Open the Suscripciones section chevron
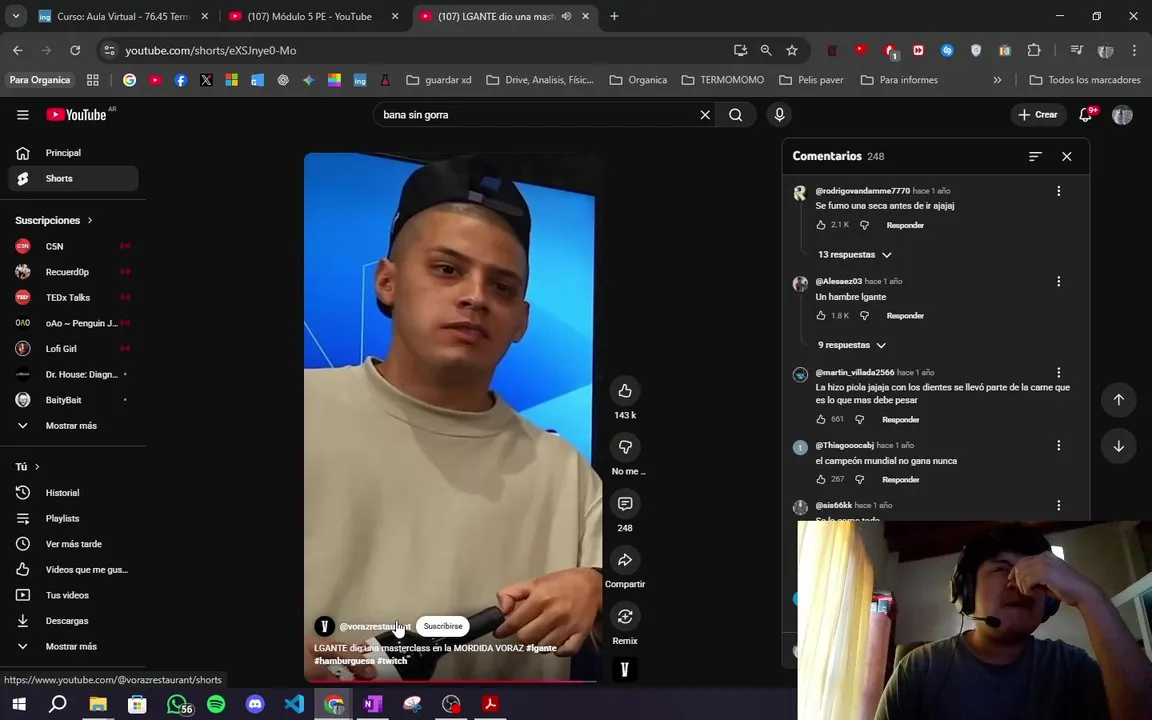Image resolution: width=1152 pixels, height=720 pixels. tap(90, 220)
